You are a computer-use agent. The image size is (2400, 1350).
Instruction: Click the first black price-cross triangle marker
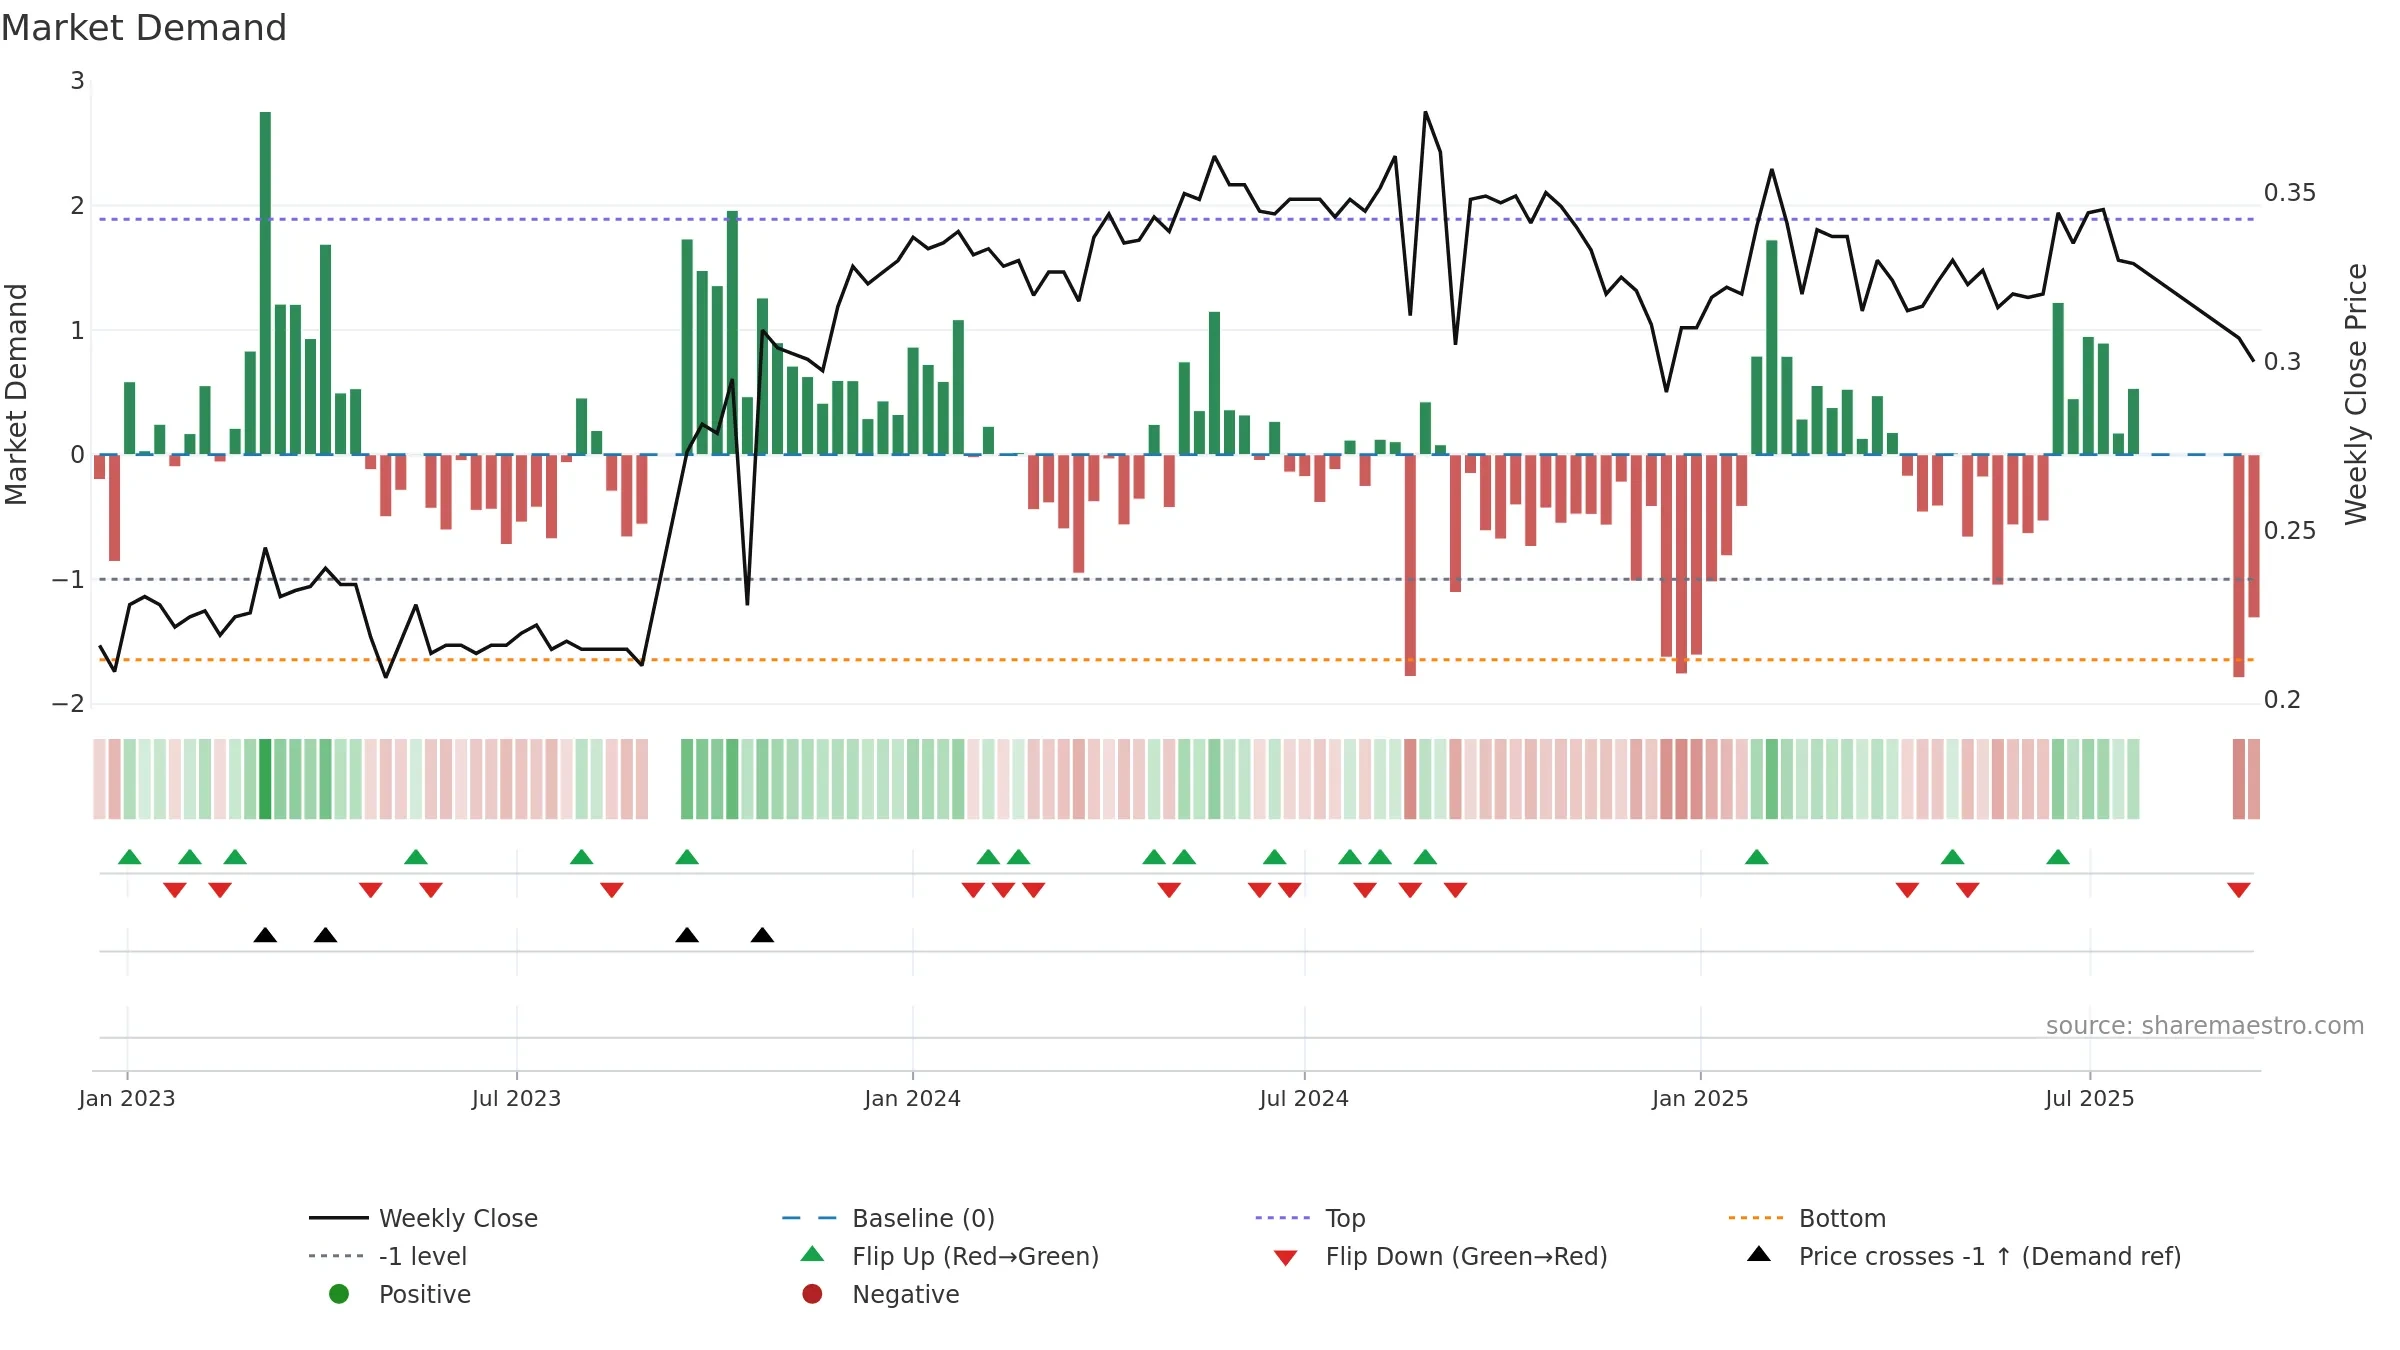[265, 935]
